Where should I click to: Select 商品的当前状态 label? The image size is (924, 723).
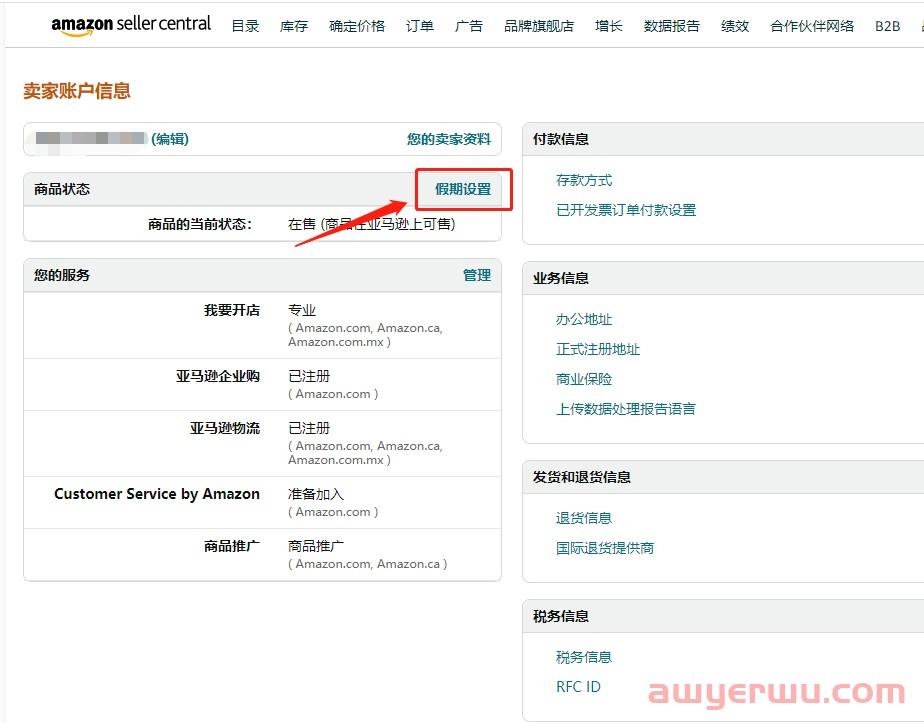[200, 224]
